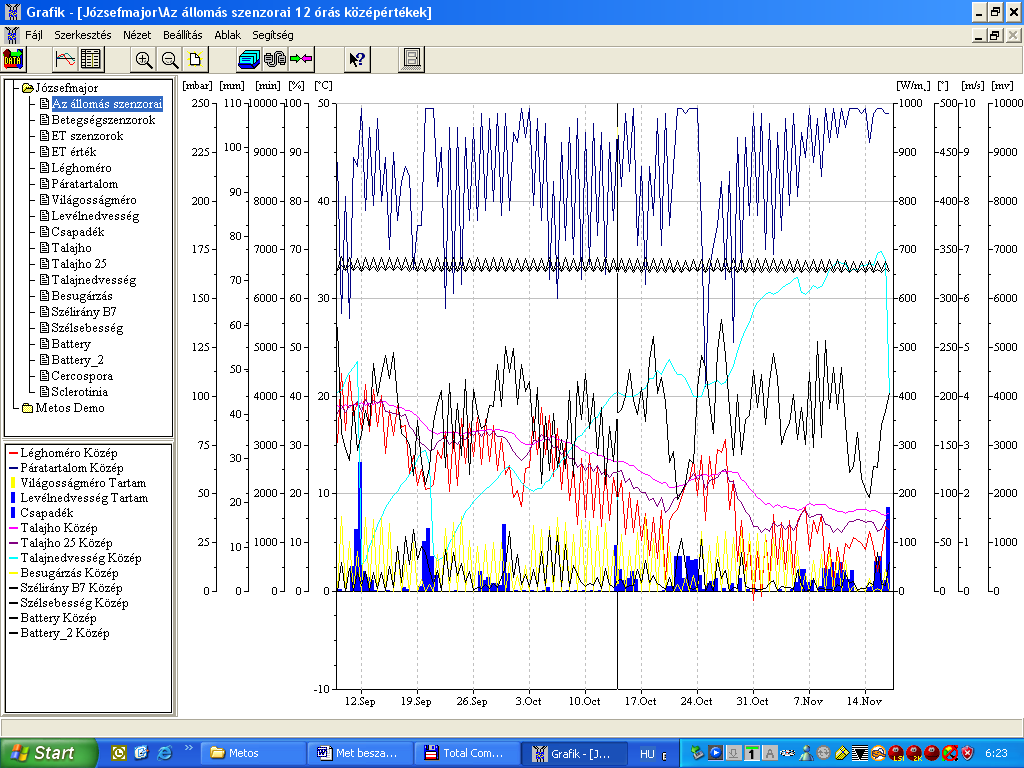The image size is (1024, 768).
Task: Switch to graph view toolbar icon
Action: tap(65, 60)
